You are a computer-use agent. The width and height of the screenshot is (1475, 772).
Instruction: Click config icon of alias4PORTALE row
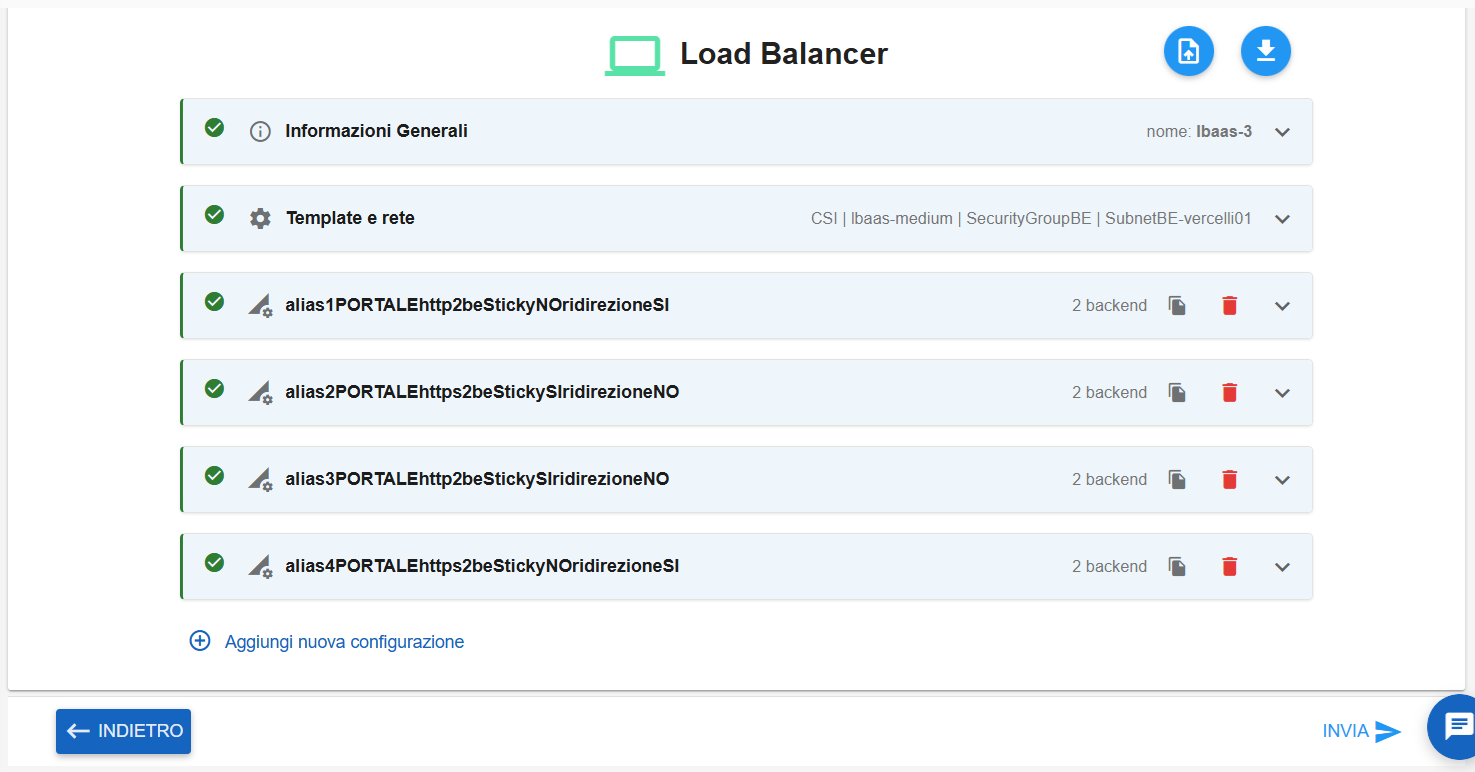click(260, 567)
